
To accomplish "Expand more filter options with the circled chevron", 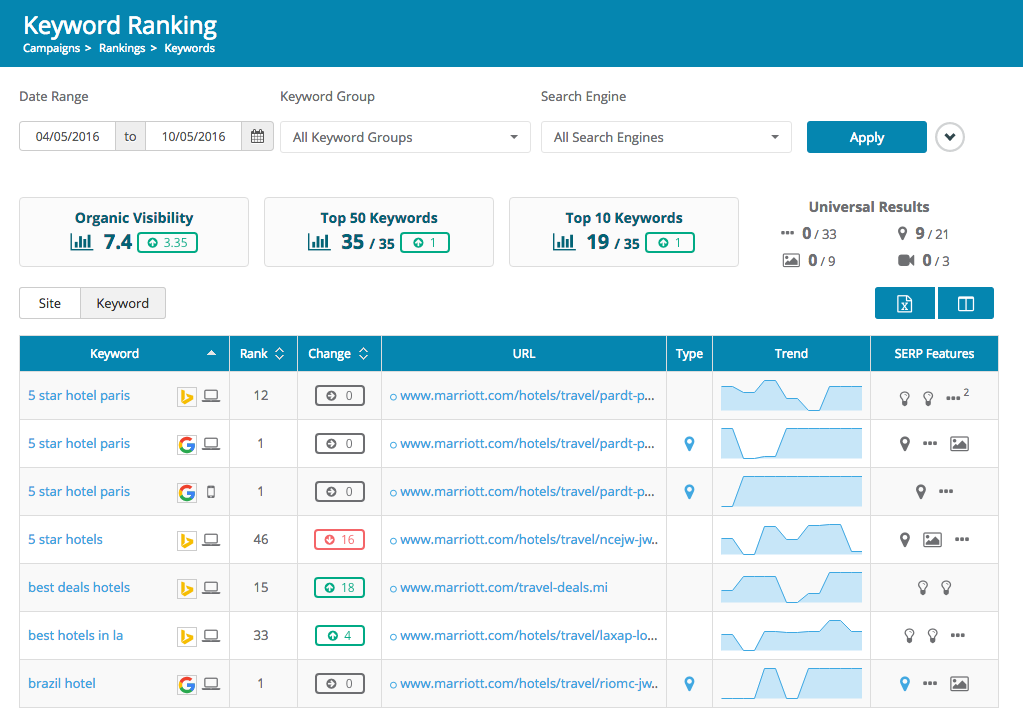I will 949,137.
